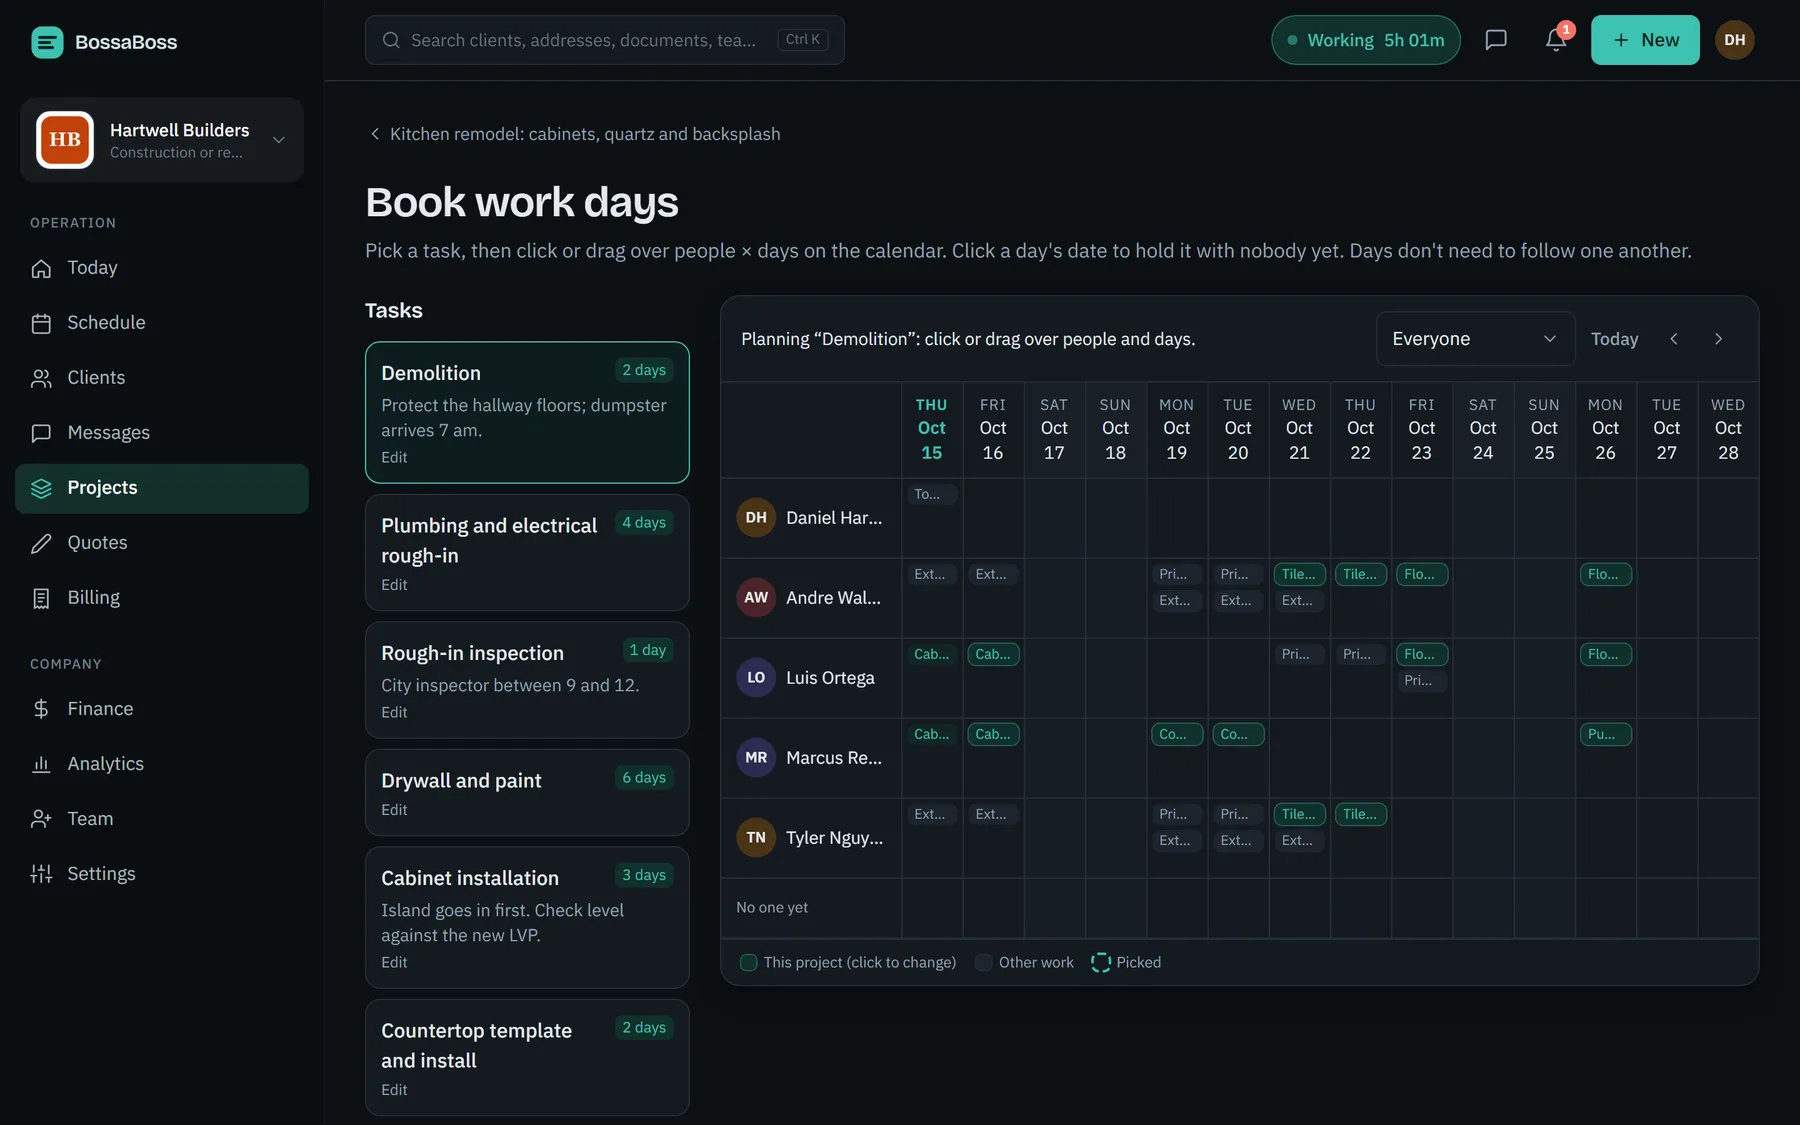This screenshot has width=1800, height=1125.
Task: Click Luis Ortega's LO avatar
Action: click(756, 678)
